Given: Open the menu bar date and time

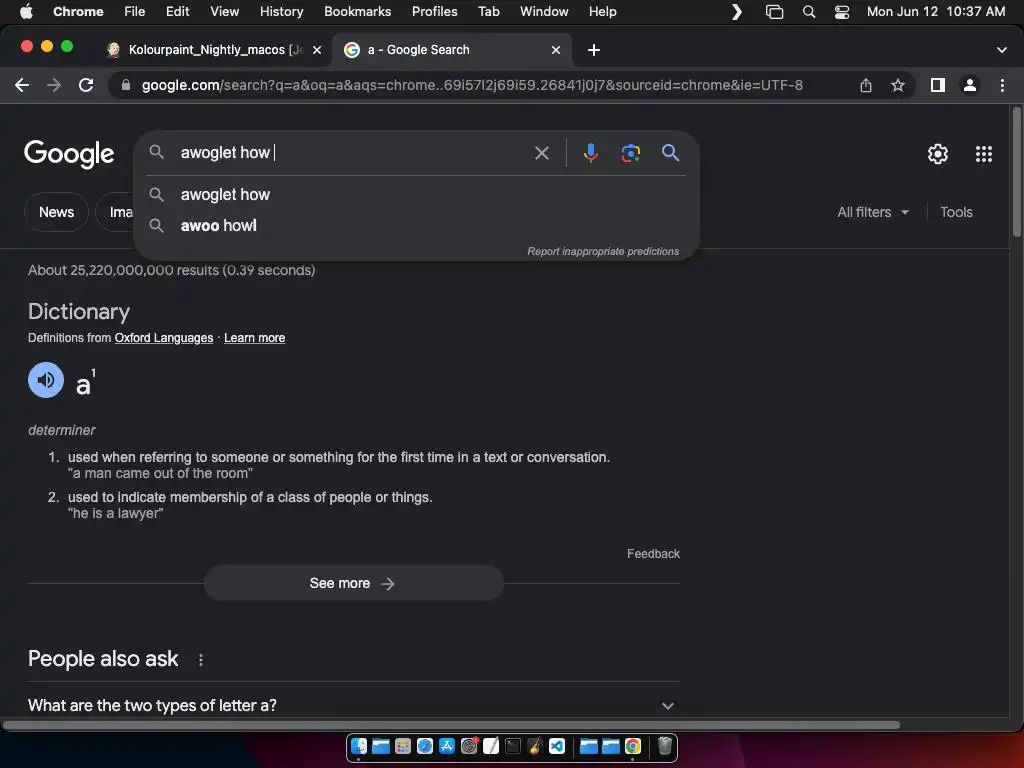Looking at the screenshot, I should click(935, 12).
